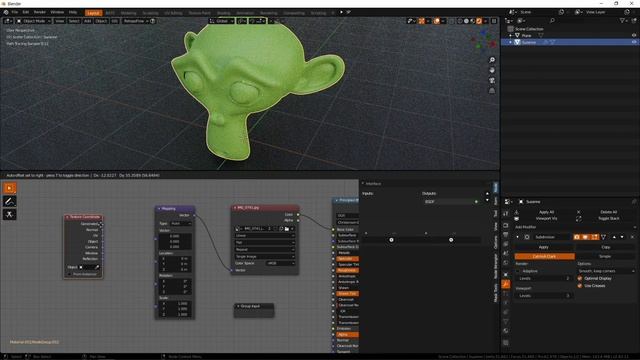Image resolution: width=640 pixels, height=360 pixels.
Task: Toggle Optimal Display checkbox
Action: click(x=580, y=278)
